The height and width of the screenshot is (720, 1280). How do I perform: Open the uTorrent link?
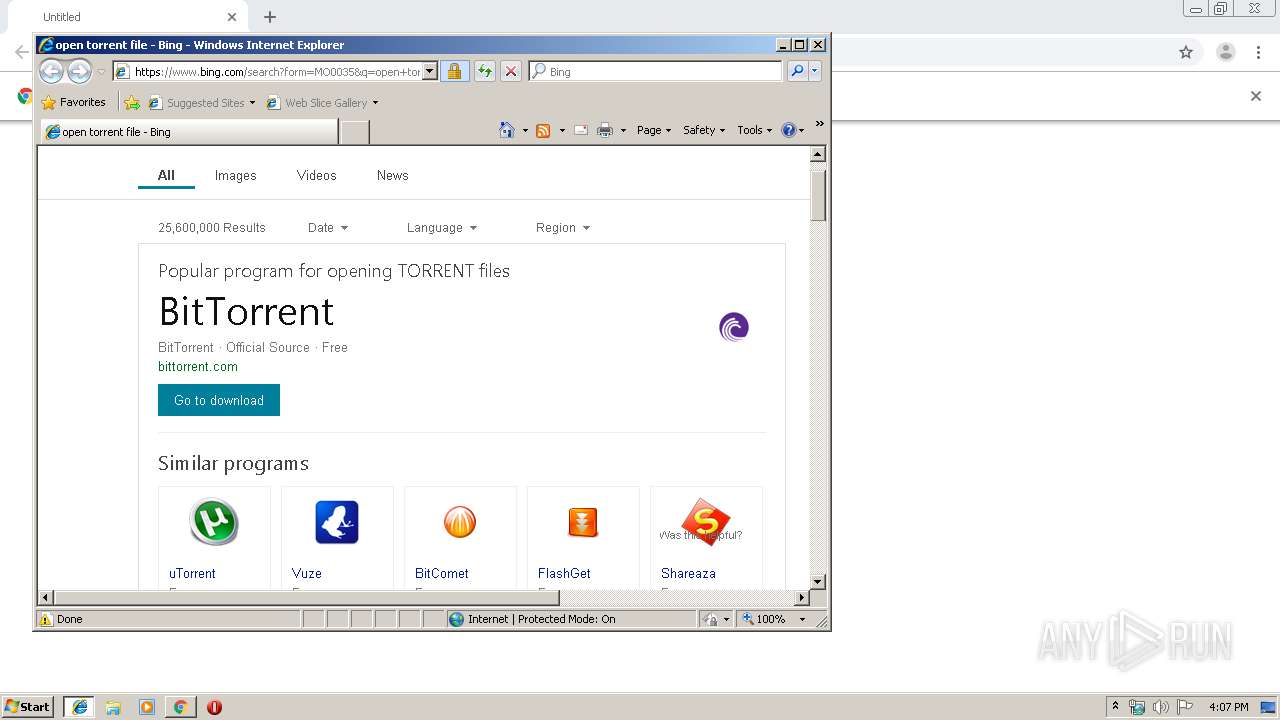(x=192, y=574)
